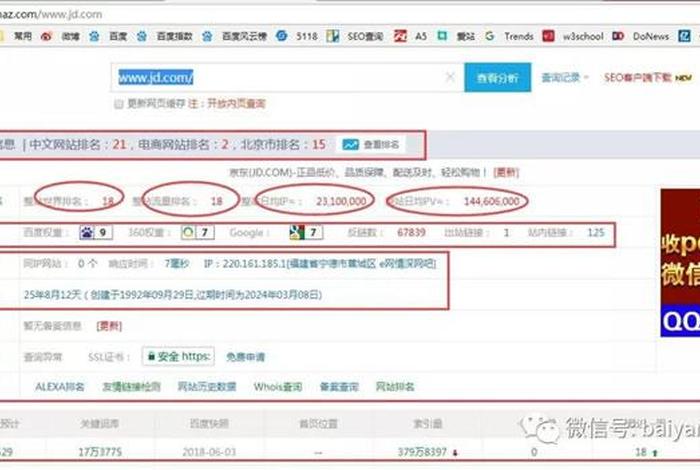Click the 同IP网站 value 0 个
This screenshot has width=700, height=470.
click(x=88, y=264)
